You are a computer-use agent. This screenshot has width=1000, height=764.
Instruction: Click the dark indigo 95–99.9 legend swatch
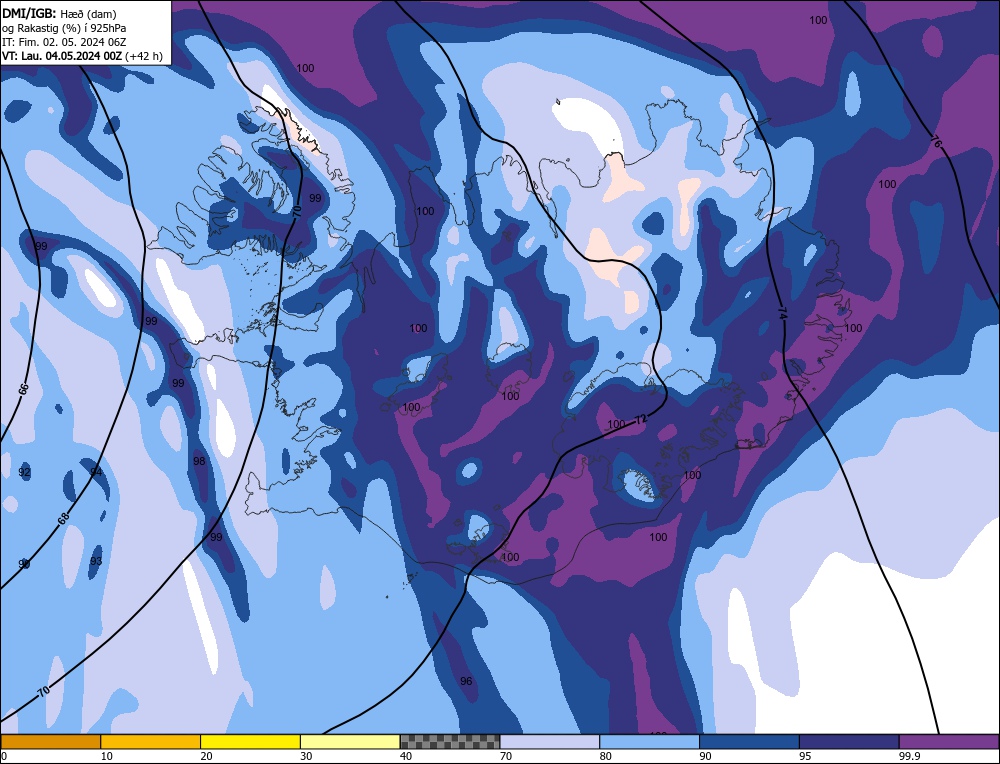849,742
